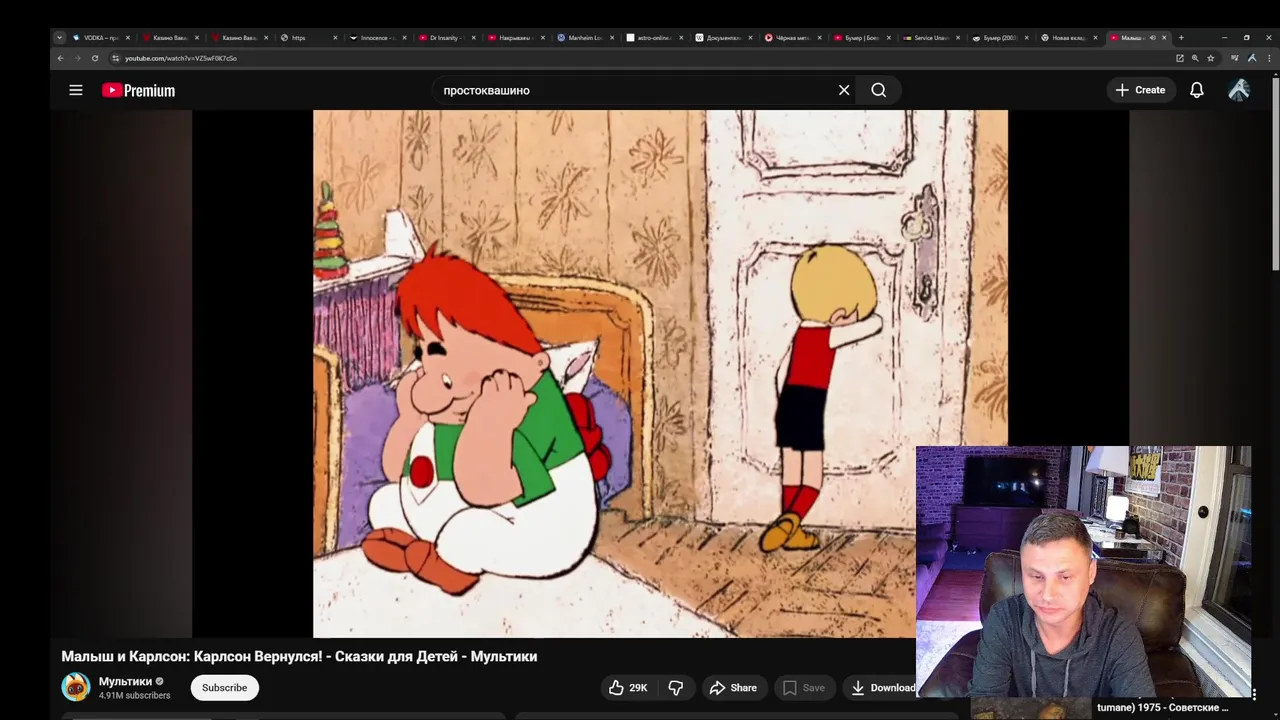Click the video player to pause playback
Image resolution: width=1280 pixels, height=720 pixels.
coord(660,374)
